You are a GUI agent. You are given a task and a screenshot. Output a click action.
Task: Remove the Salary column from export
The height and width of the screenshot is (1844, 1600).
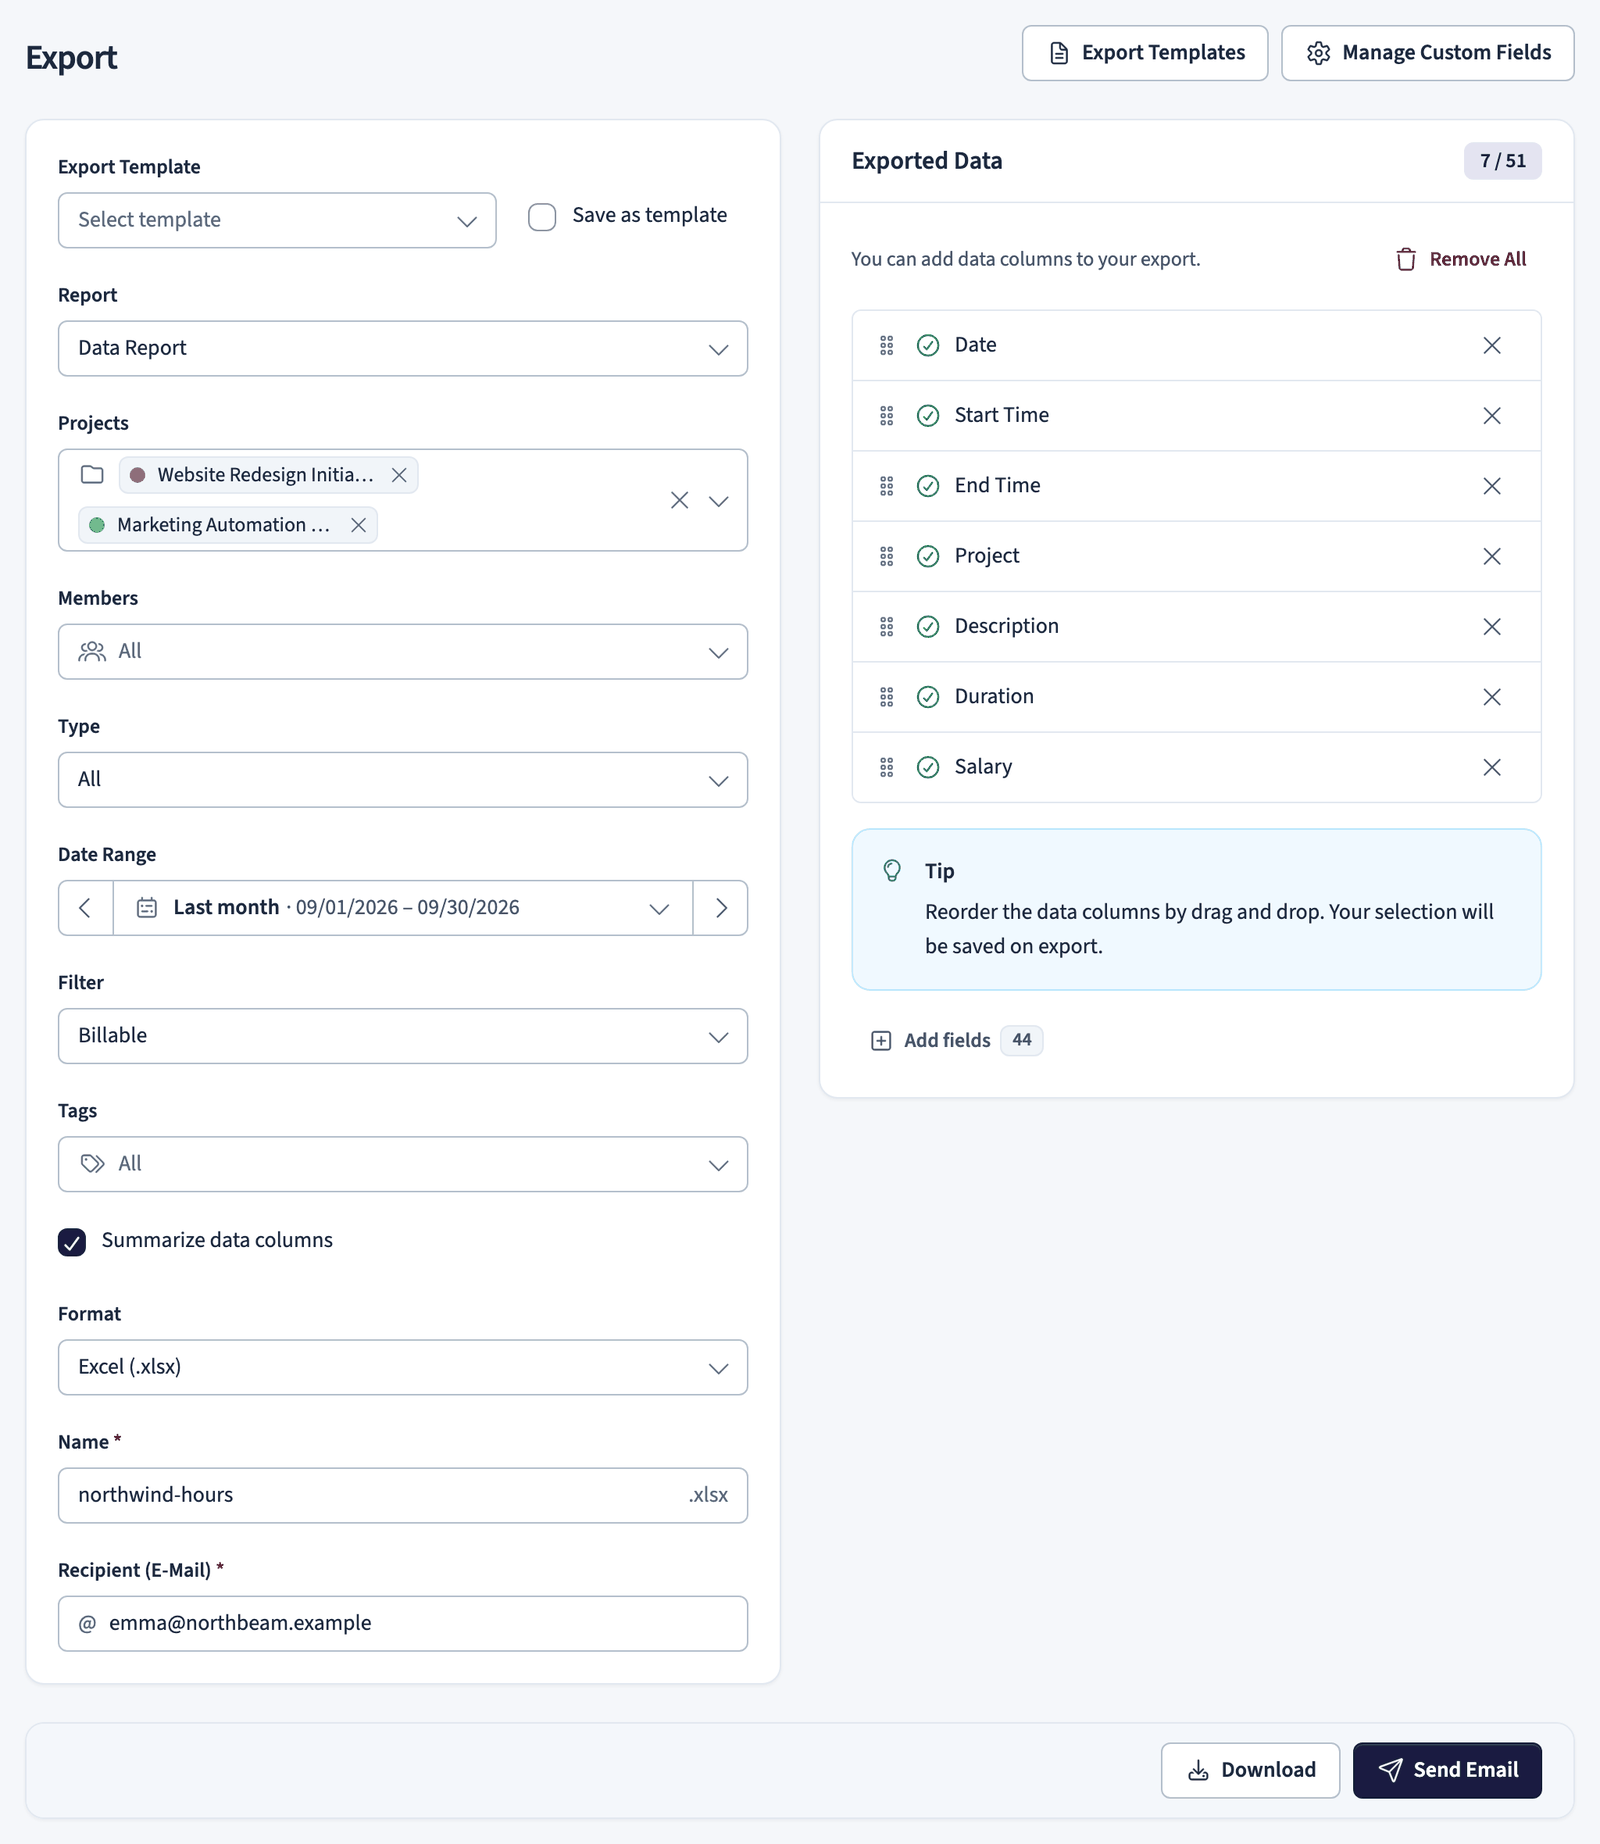click(x=1491, y=767)
